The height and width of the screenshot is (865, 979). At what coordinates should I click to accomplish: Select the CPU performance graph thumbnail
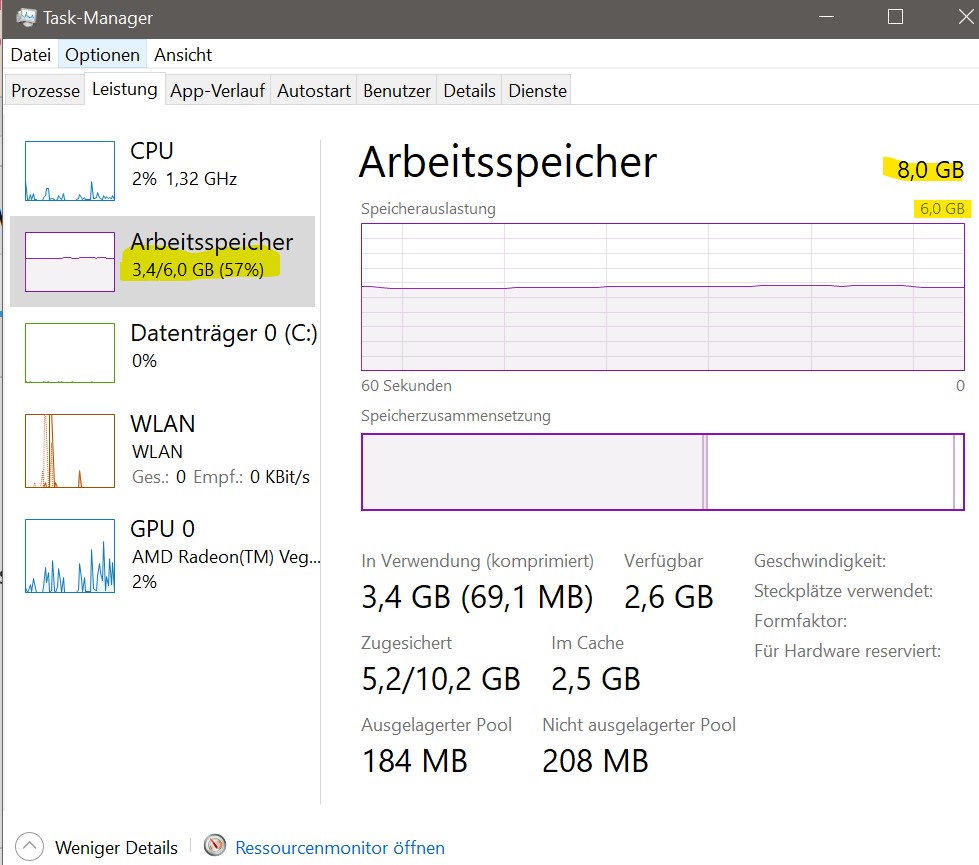tap(70, 171)
